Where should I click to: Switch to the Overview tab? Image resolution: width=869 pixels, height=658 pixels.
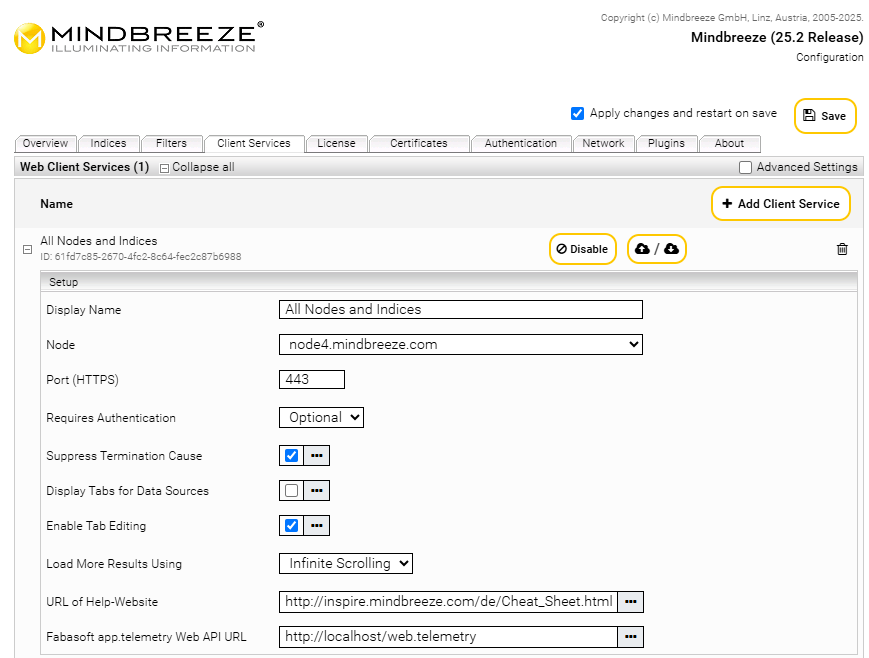click(45, 144)
